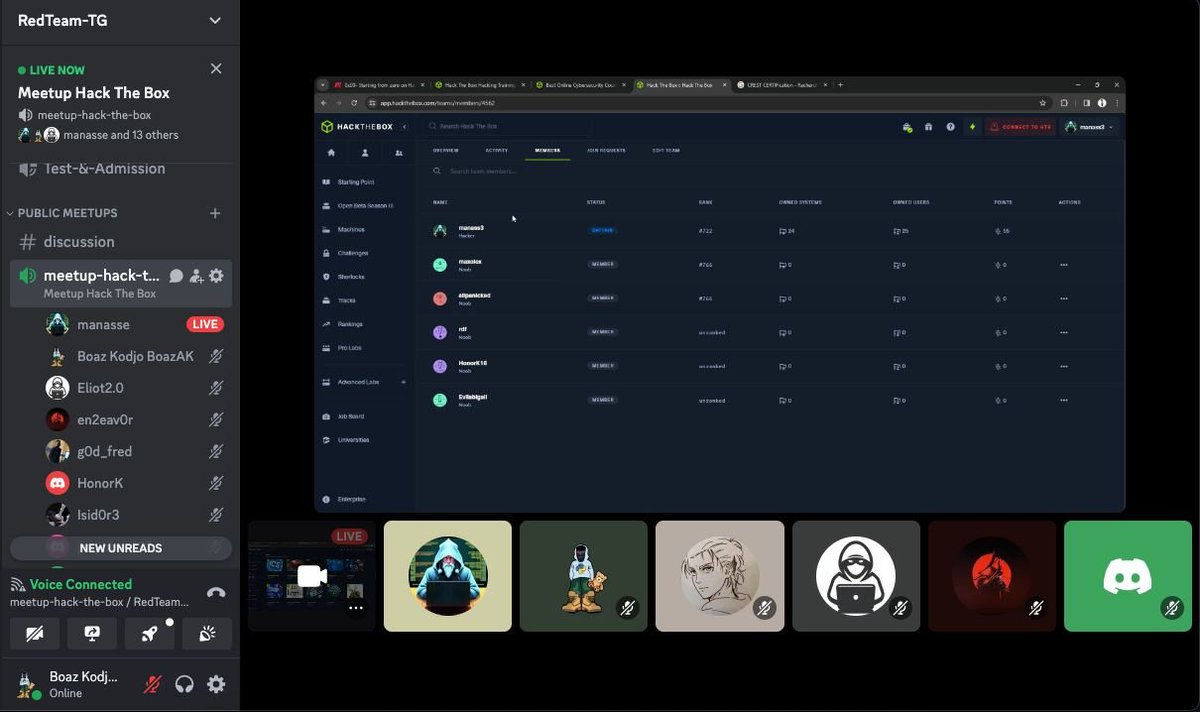Click the Boaz Kodj... user profile area

coord(68,685)
